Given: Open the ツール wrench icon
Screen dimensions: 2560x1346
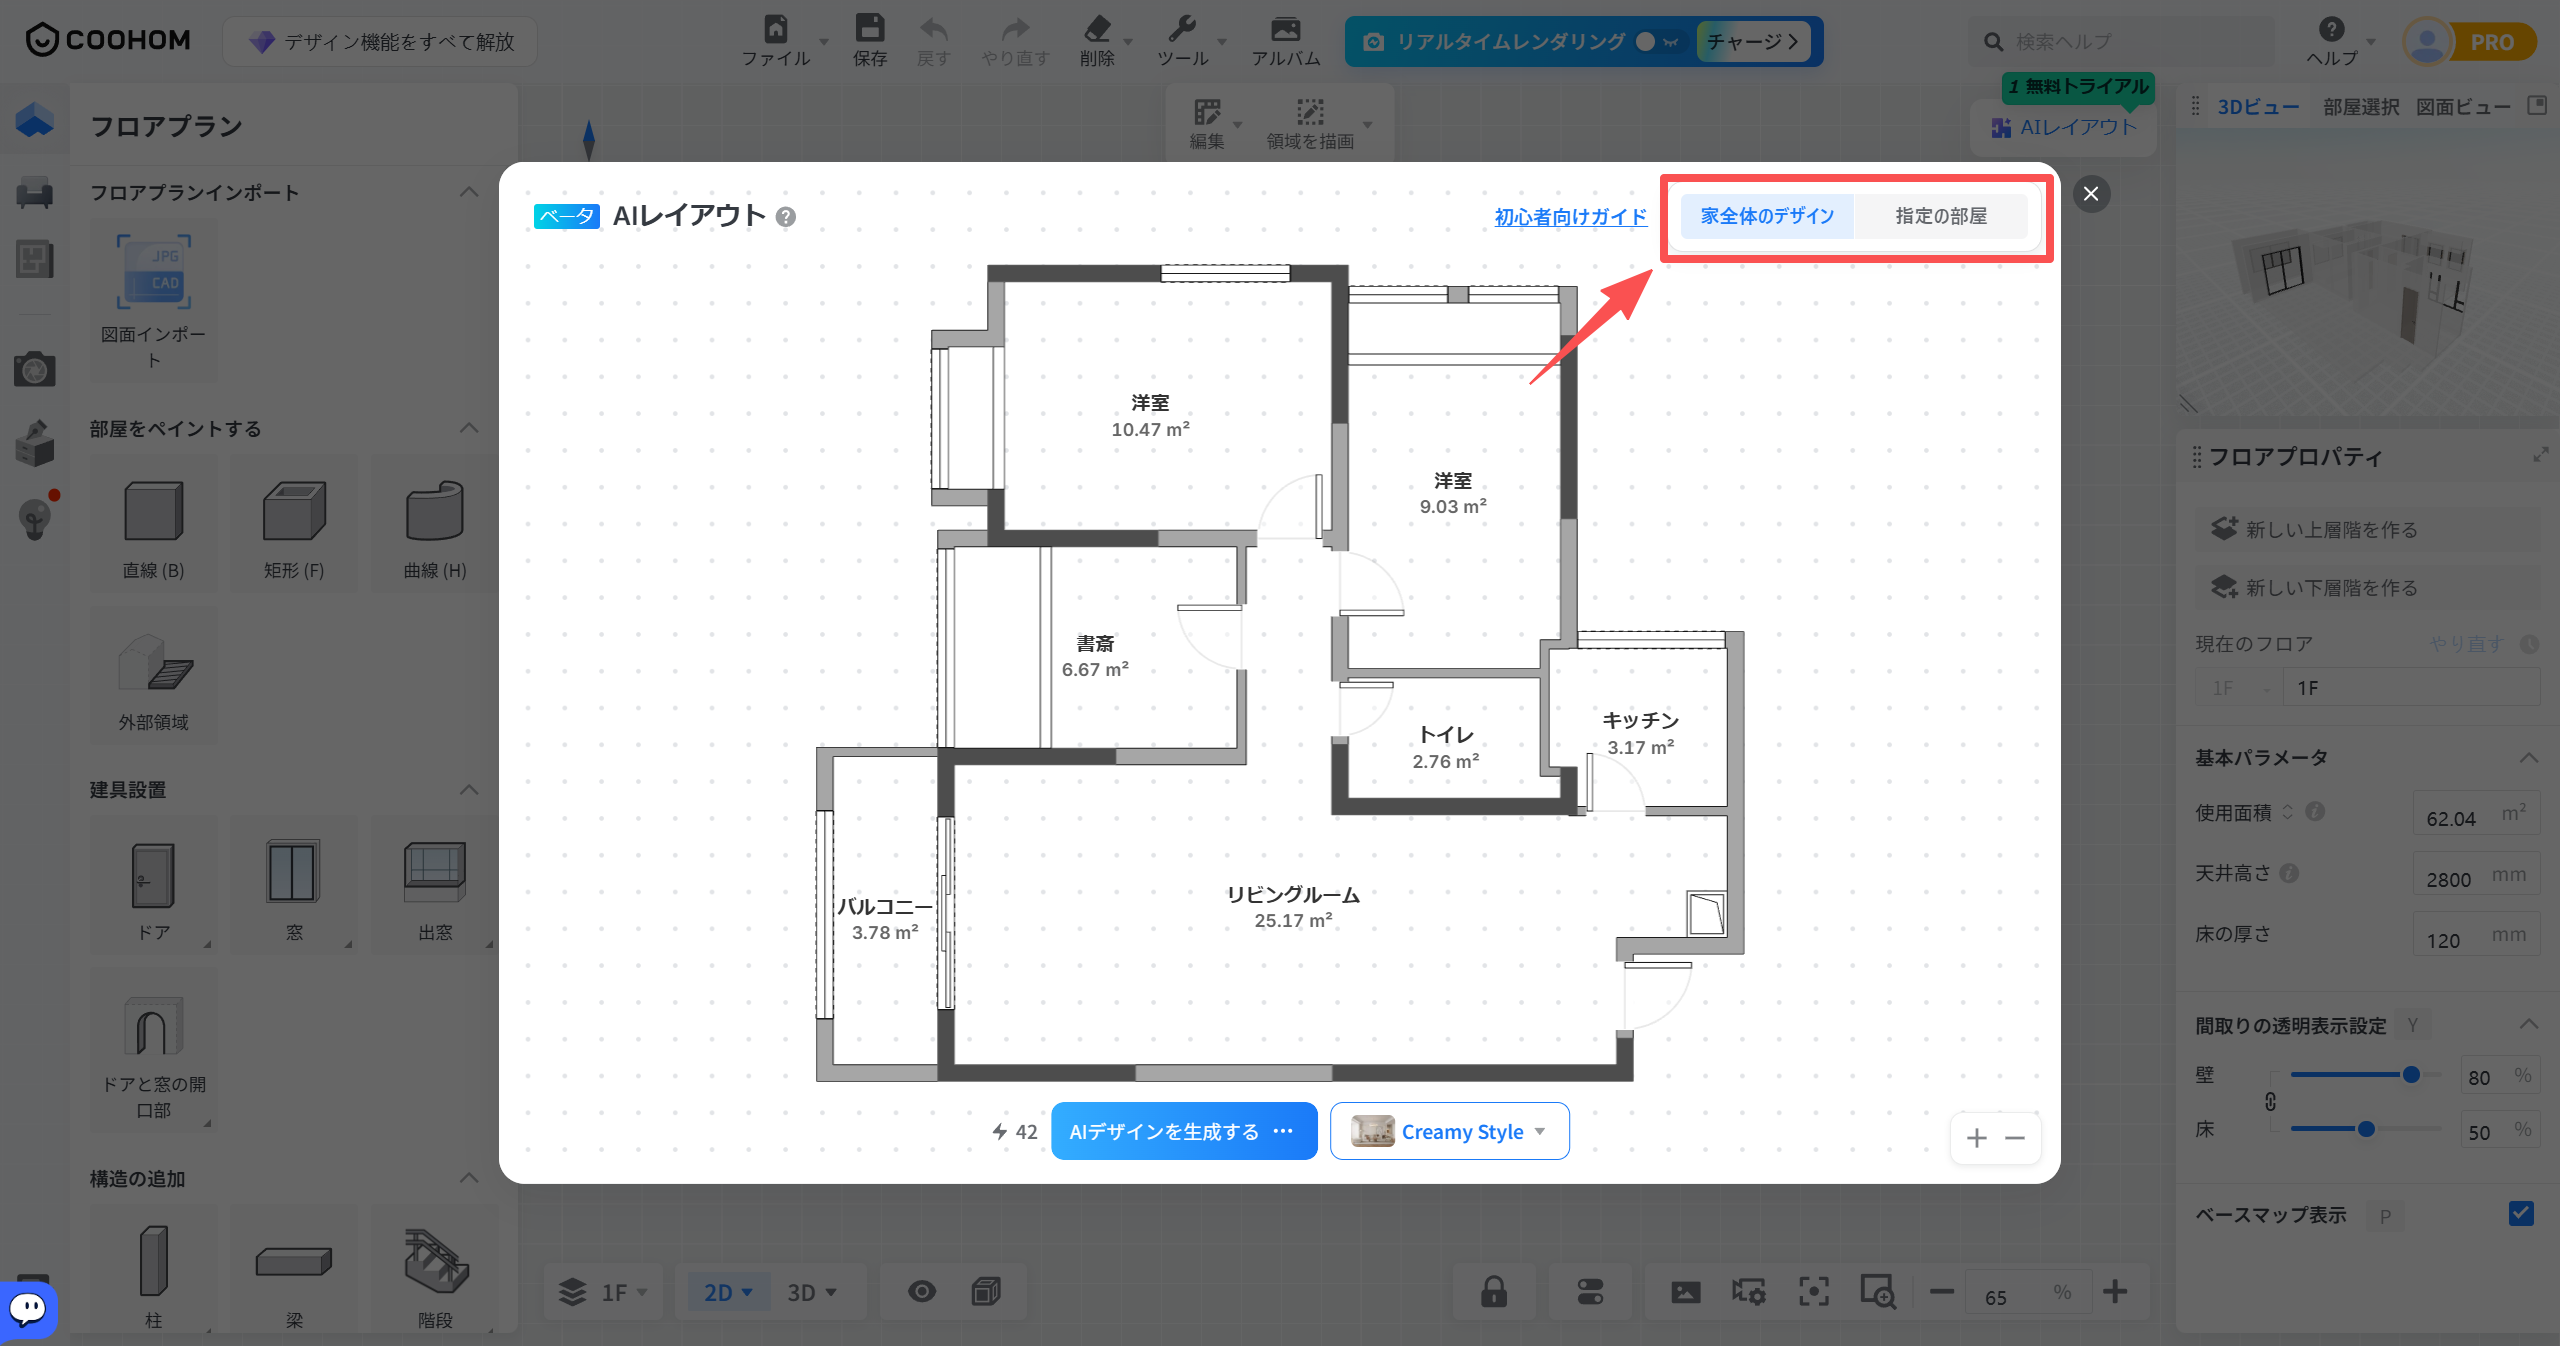Looking at the screenshot, I should [1182, 28].
